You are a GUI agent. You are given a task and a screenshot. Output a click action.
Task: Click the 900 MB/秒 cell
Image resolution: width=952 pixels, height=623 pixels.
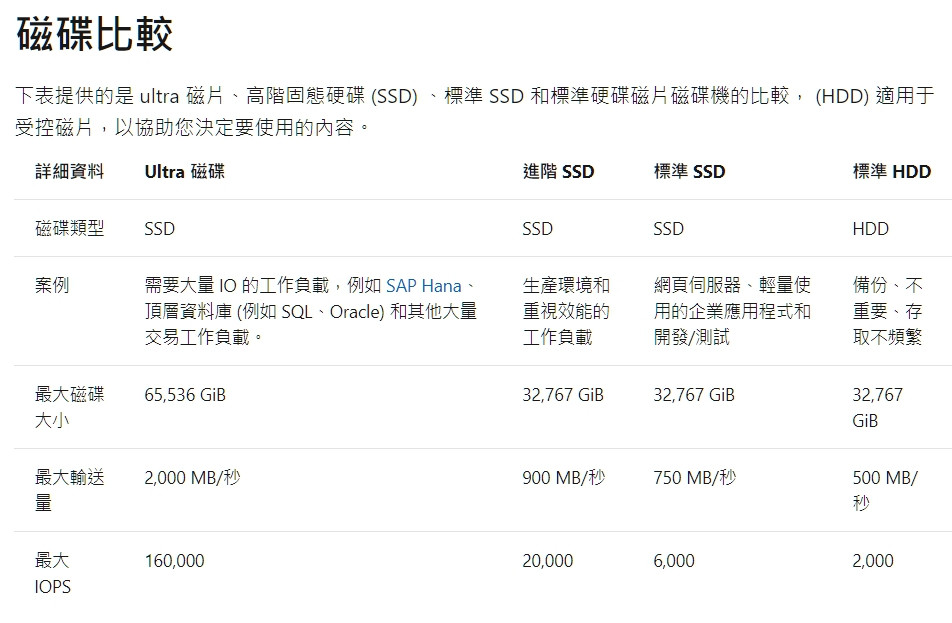click(x=563, y=478)
